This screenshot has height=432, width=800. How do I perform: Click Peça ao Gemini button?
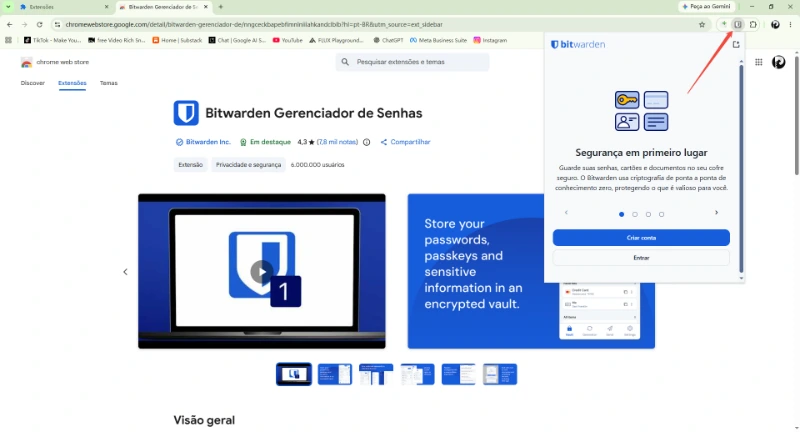[706, 7]
